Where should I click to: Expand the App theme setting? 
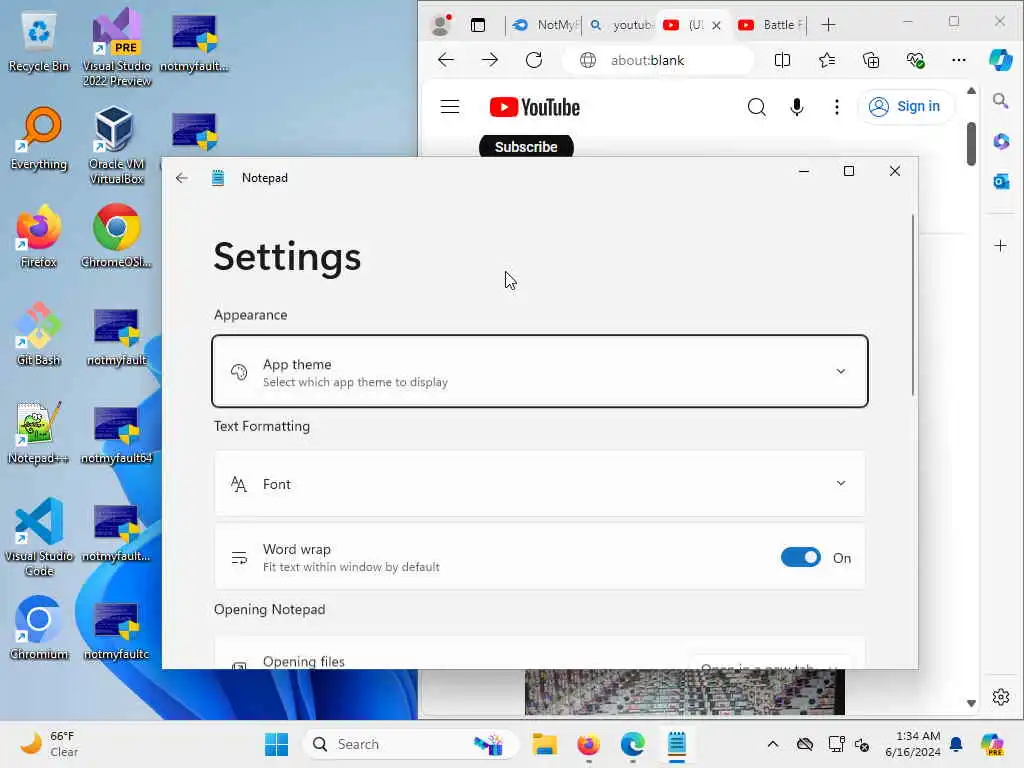coord(539,372)
